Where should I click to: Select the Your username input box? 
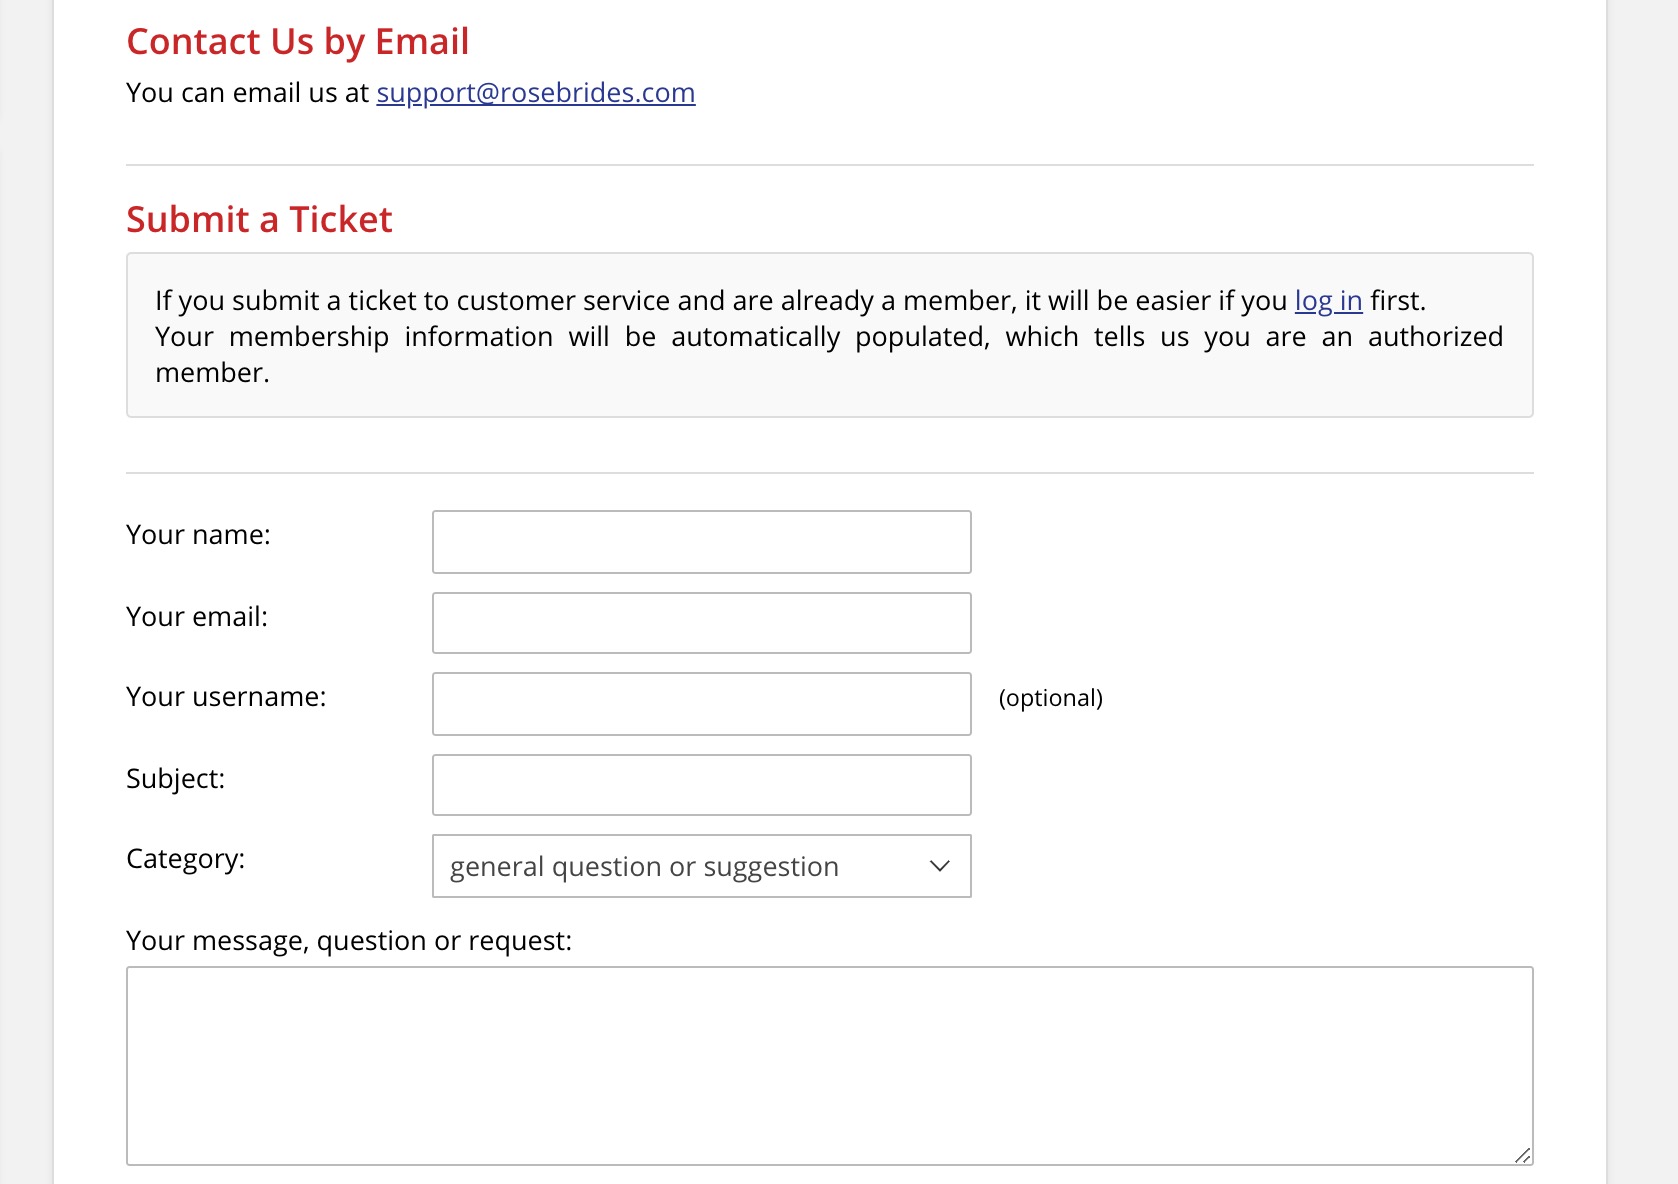[701, 704]
